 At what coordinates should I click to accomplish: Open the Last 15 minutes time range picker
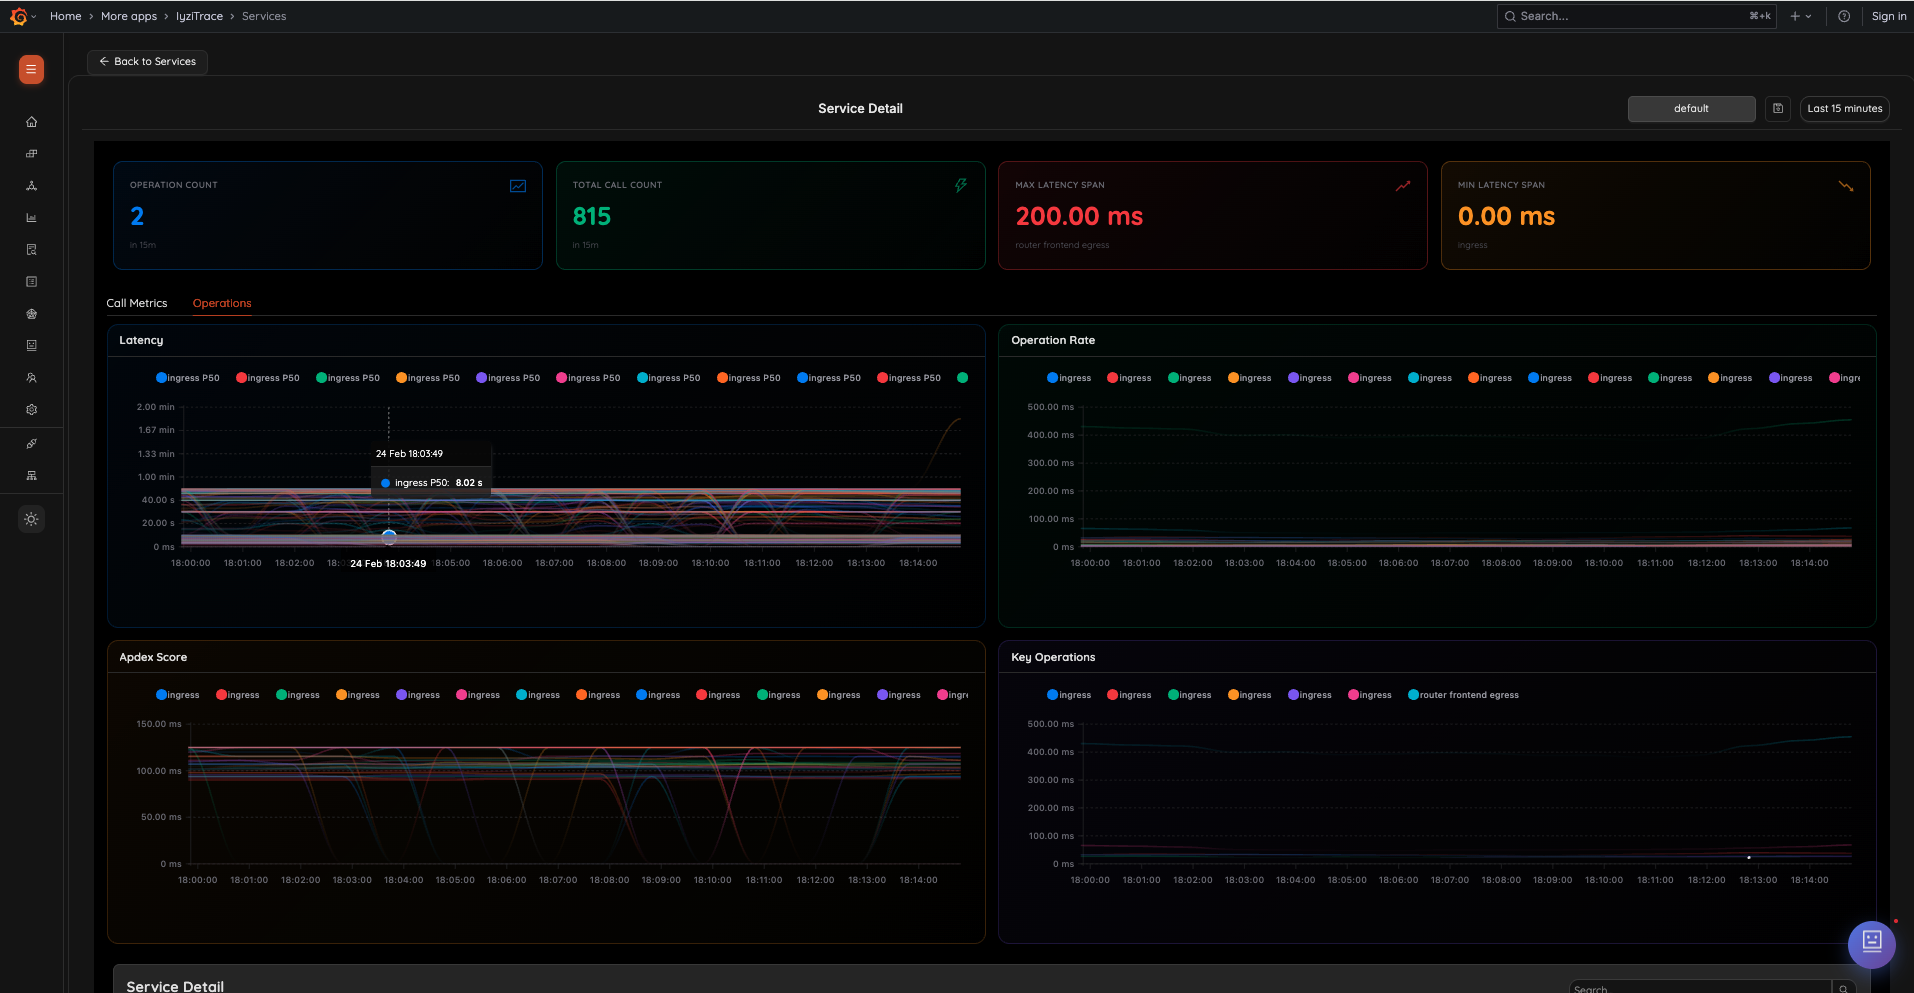1843,108
